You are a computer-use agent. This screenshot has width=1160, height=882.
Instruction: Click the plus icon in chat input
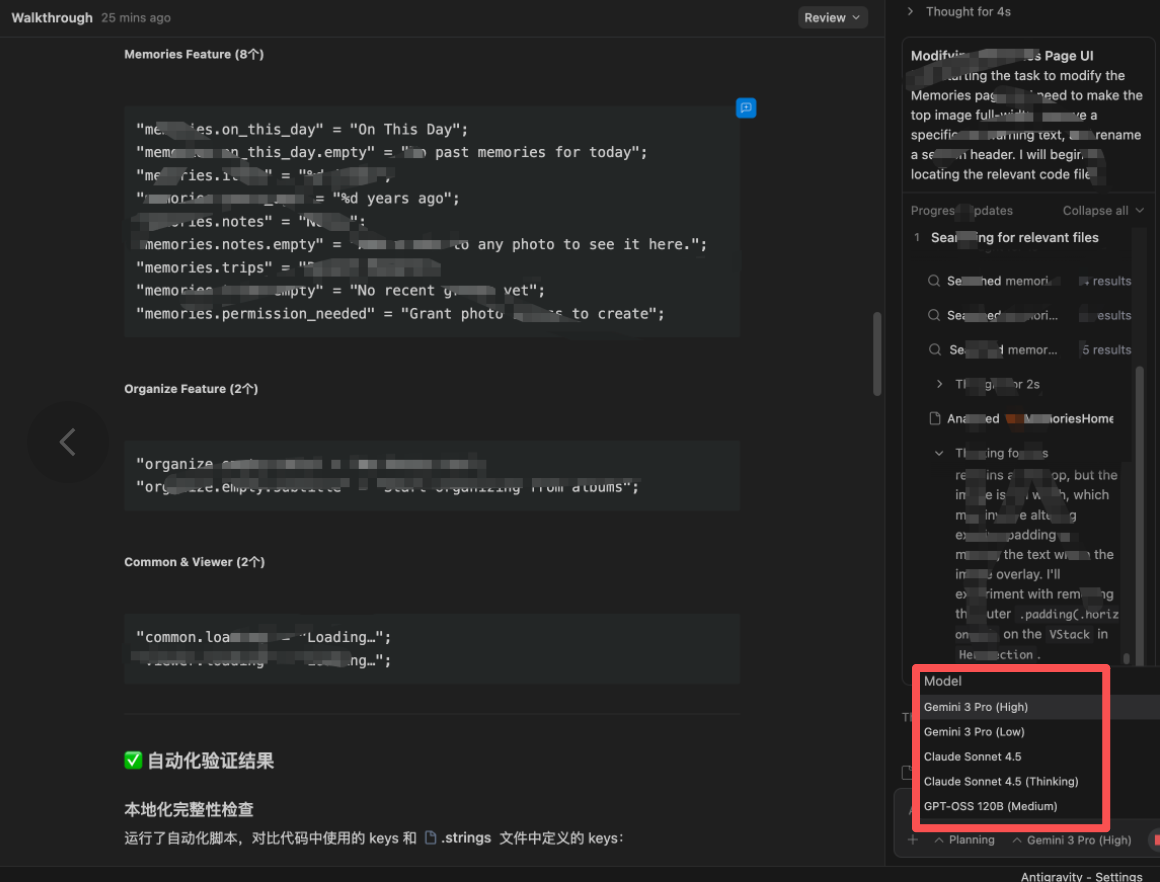pos(912,840)
